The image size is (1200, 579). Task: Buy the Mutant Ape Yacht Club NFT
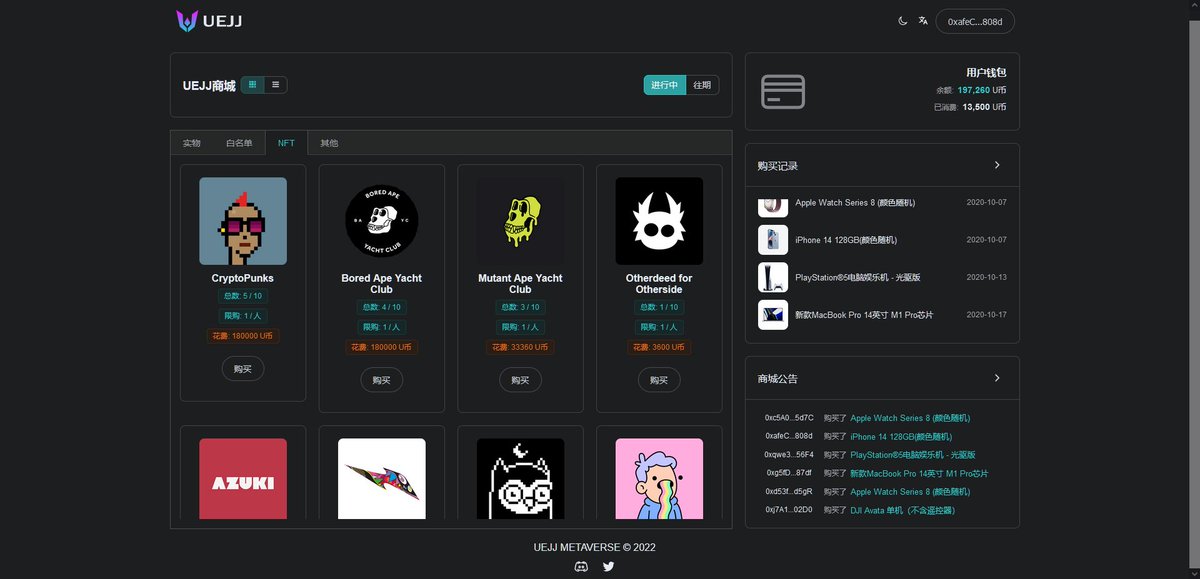click(520, 380)
